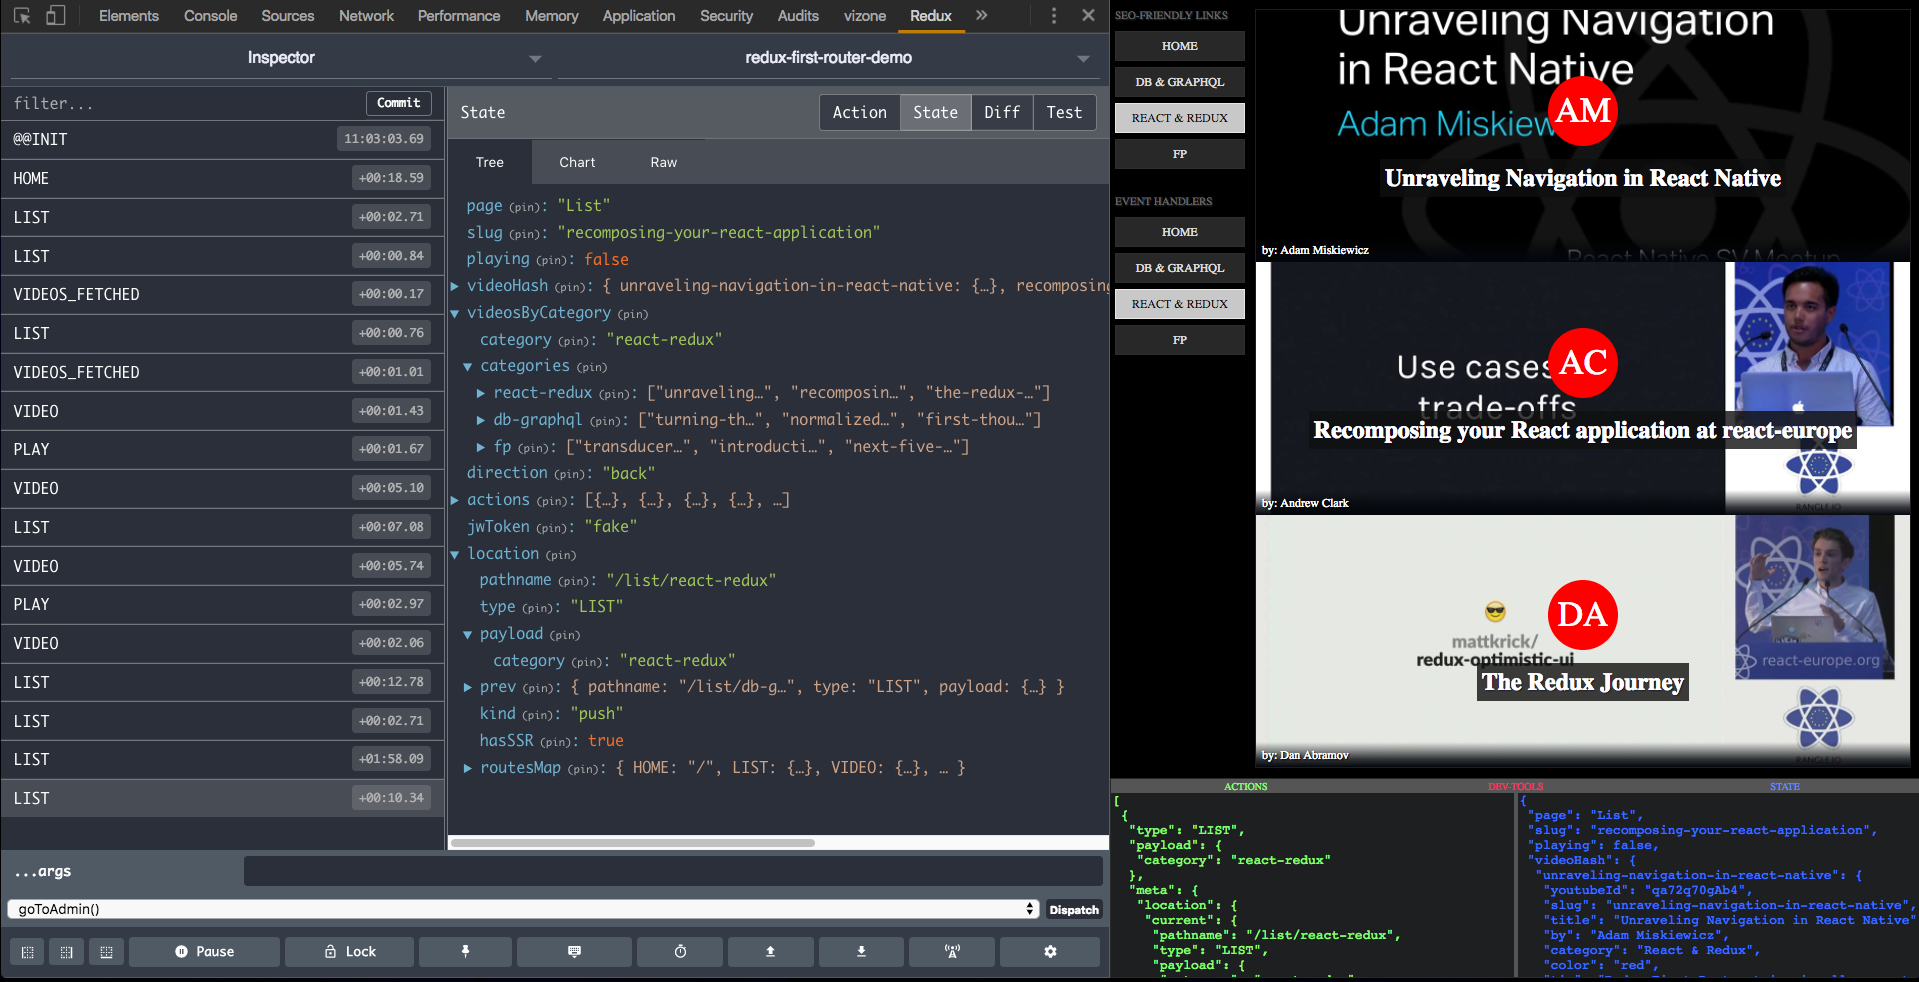This screenshot has height=982, width=1919.
Task: Click the inspect element cursor icon
Action: click(22, 16)
